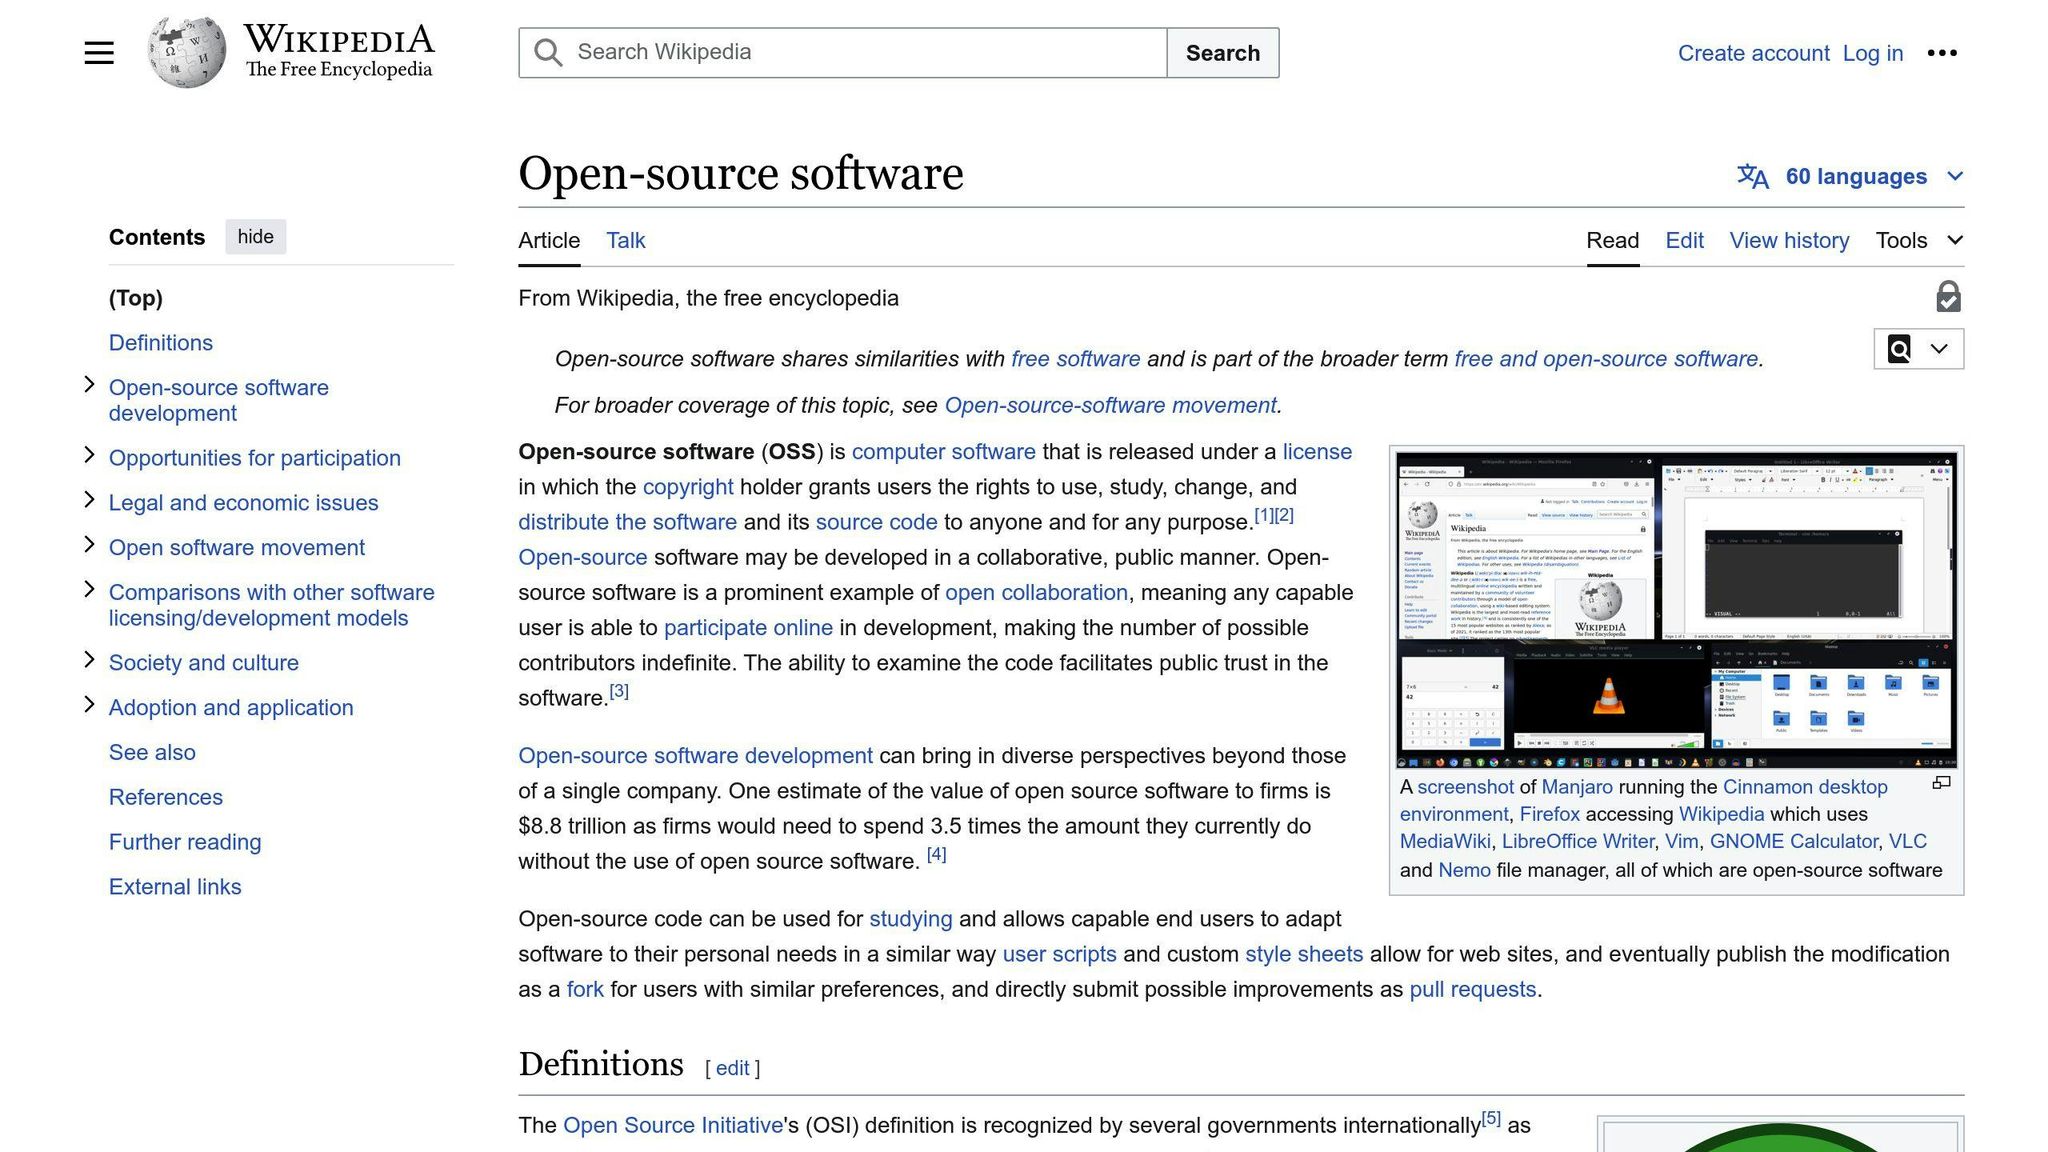Enlarge the article image via its expand icon
The image size is (2048, 1152).
click(1941, 782)
